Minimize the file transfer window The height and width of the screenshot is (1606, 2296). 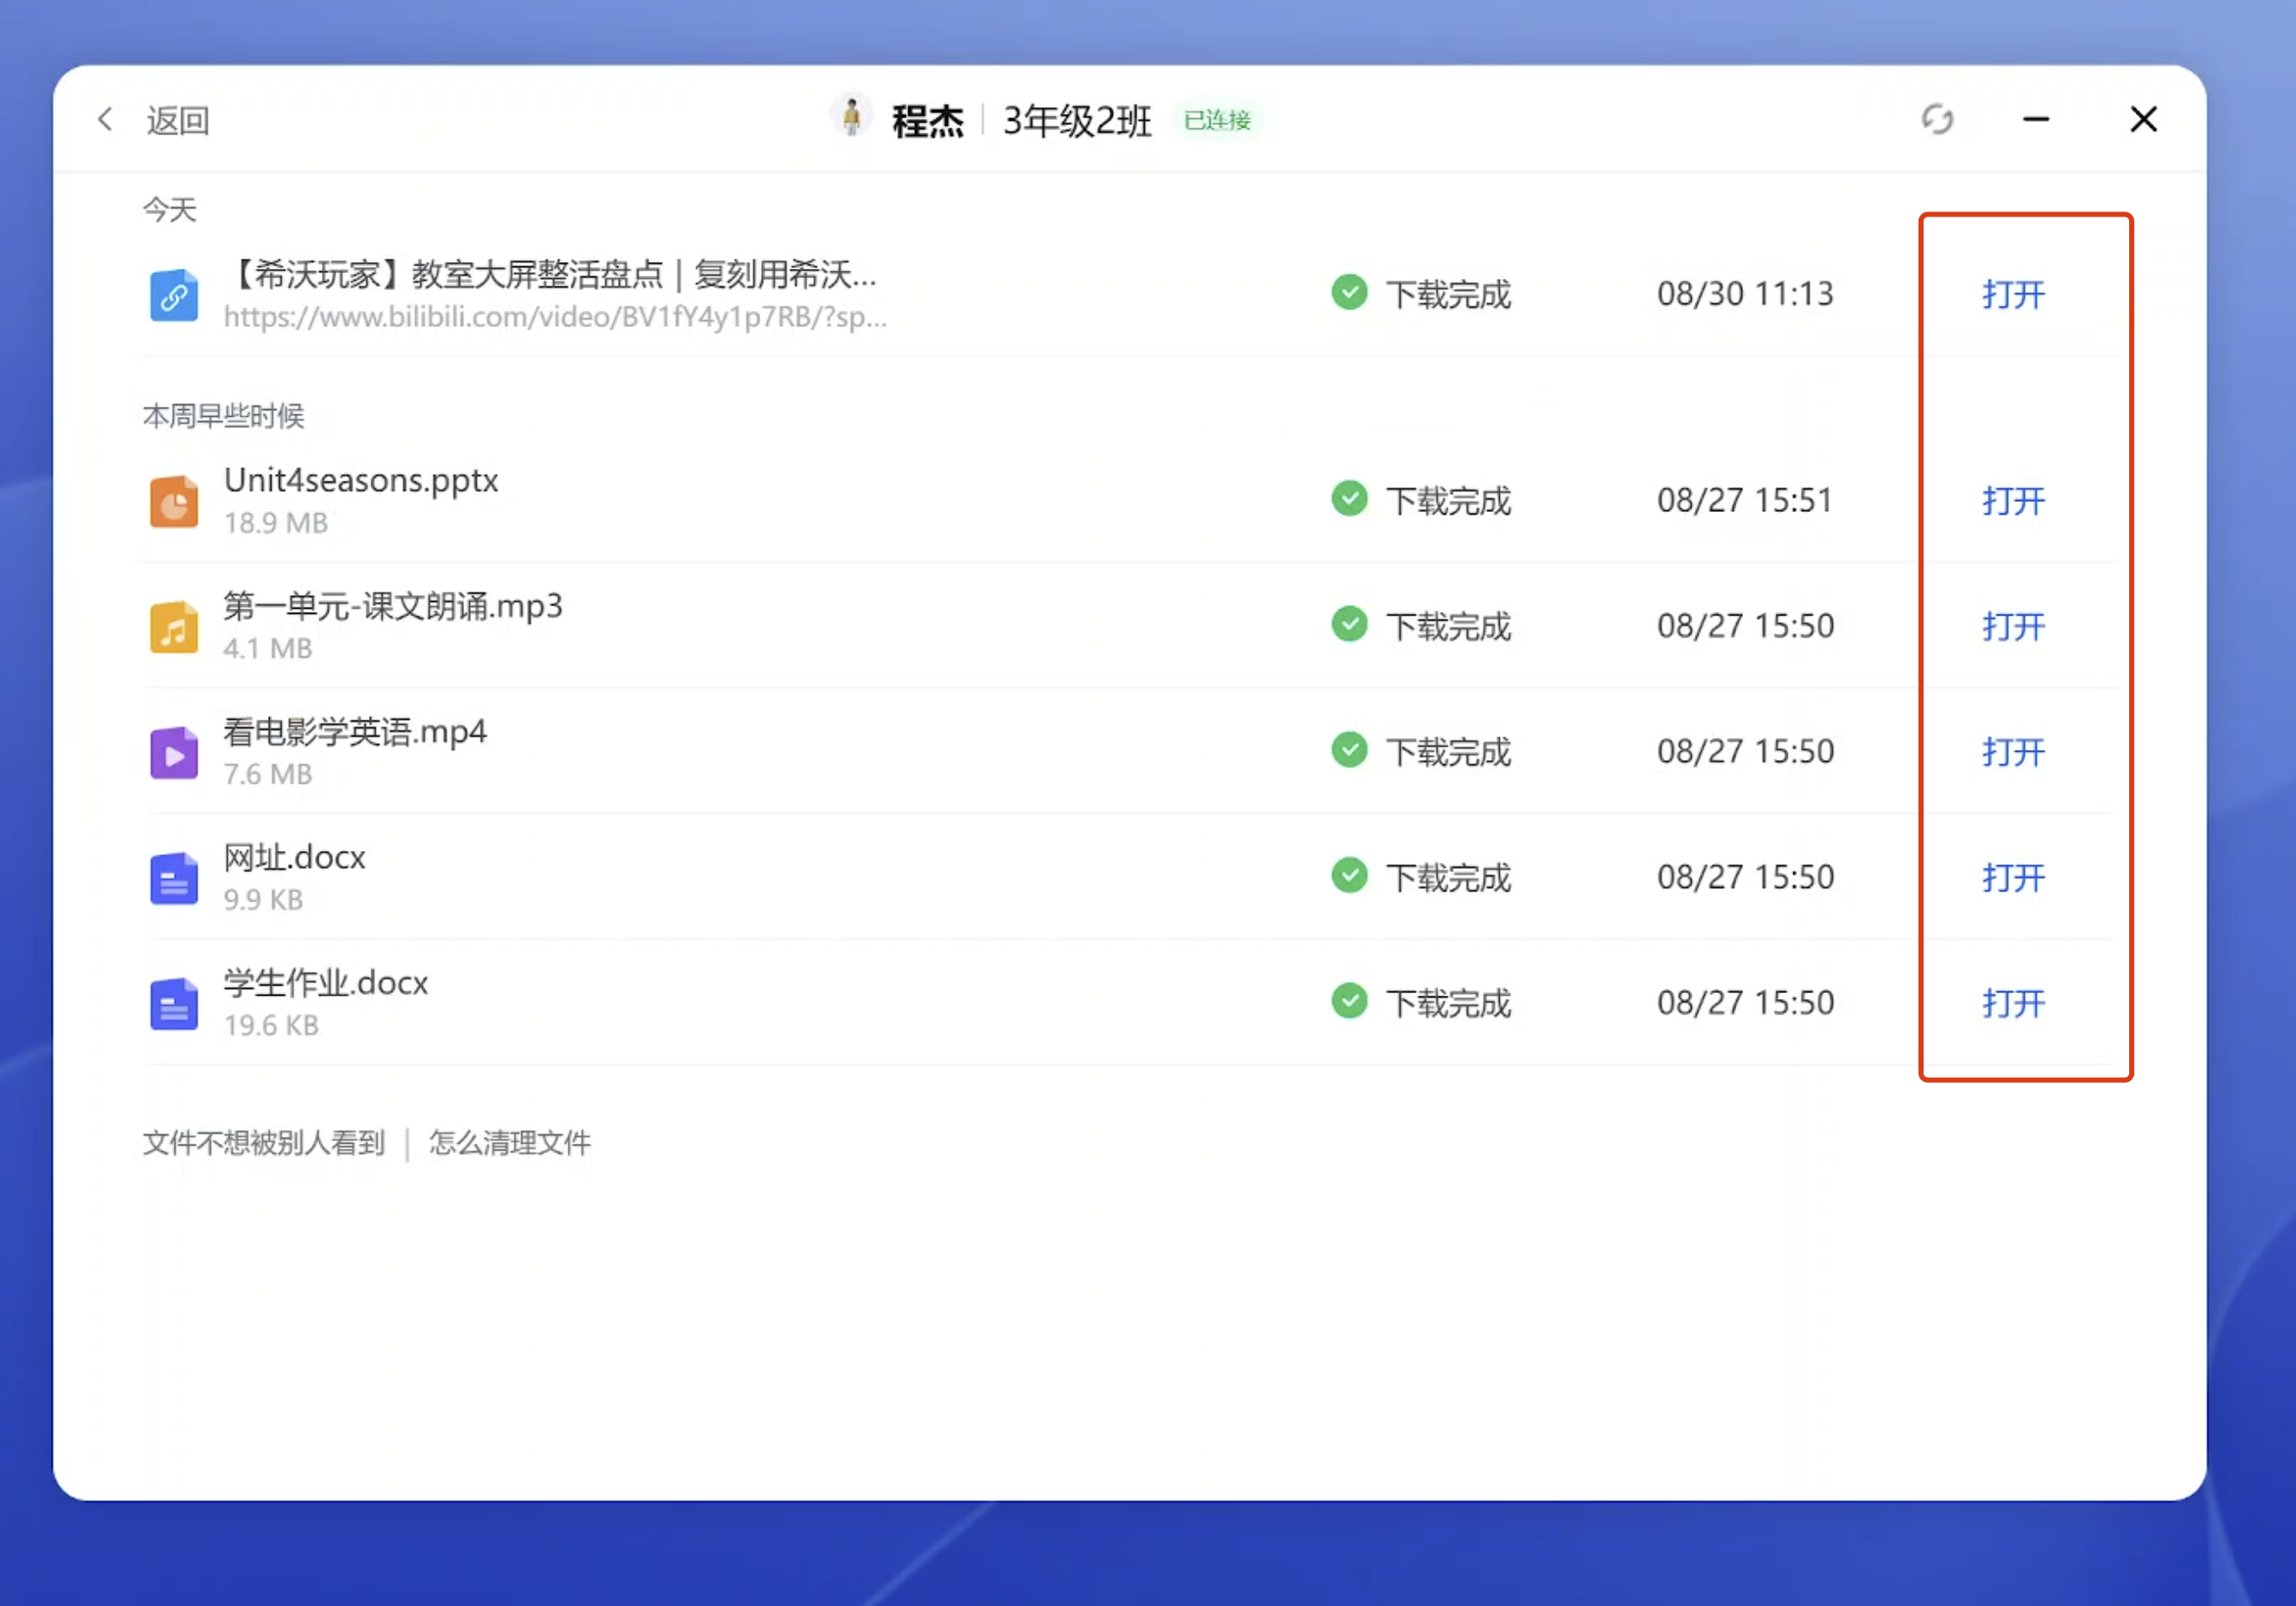pyautogui.click(x=2036, y=120)
